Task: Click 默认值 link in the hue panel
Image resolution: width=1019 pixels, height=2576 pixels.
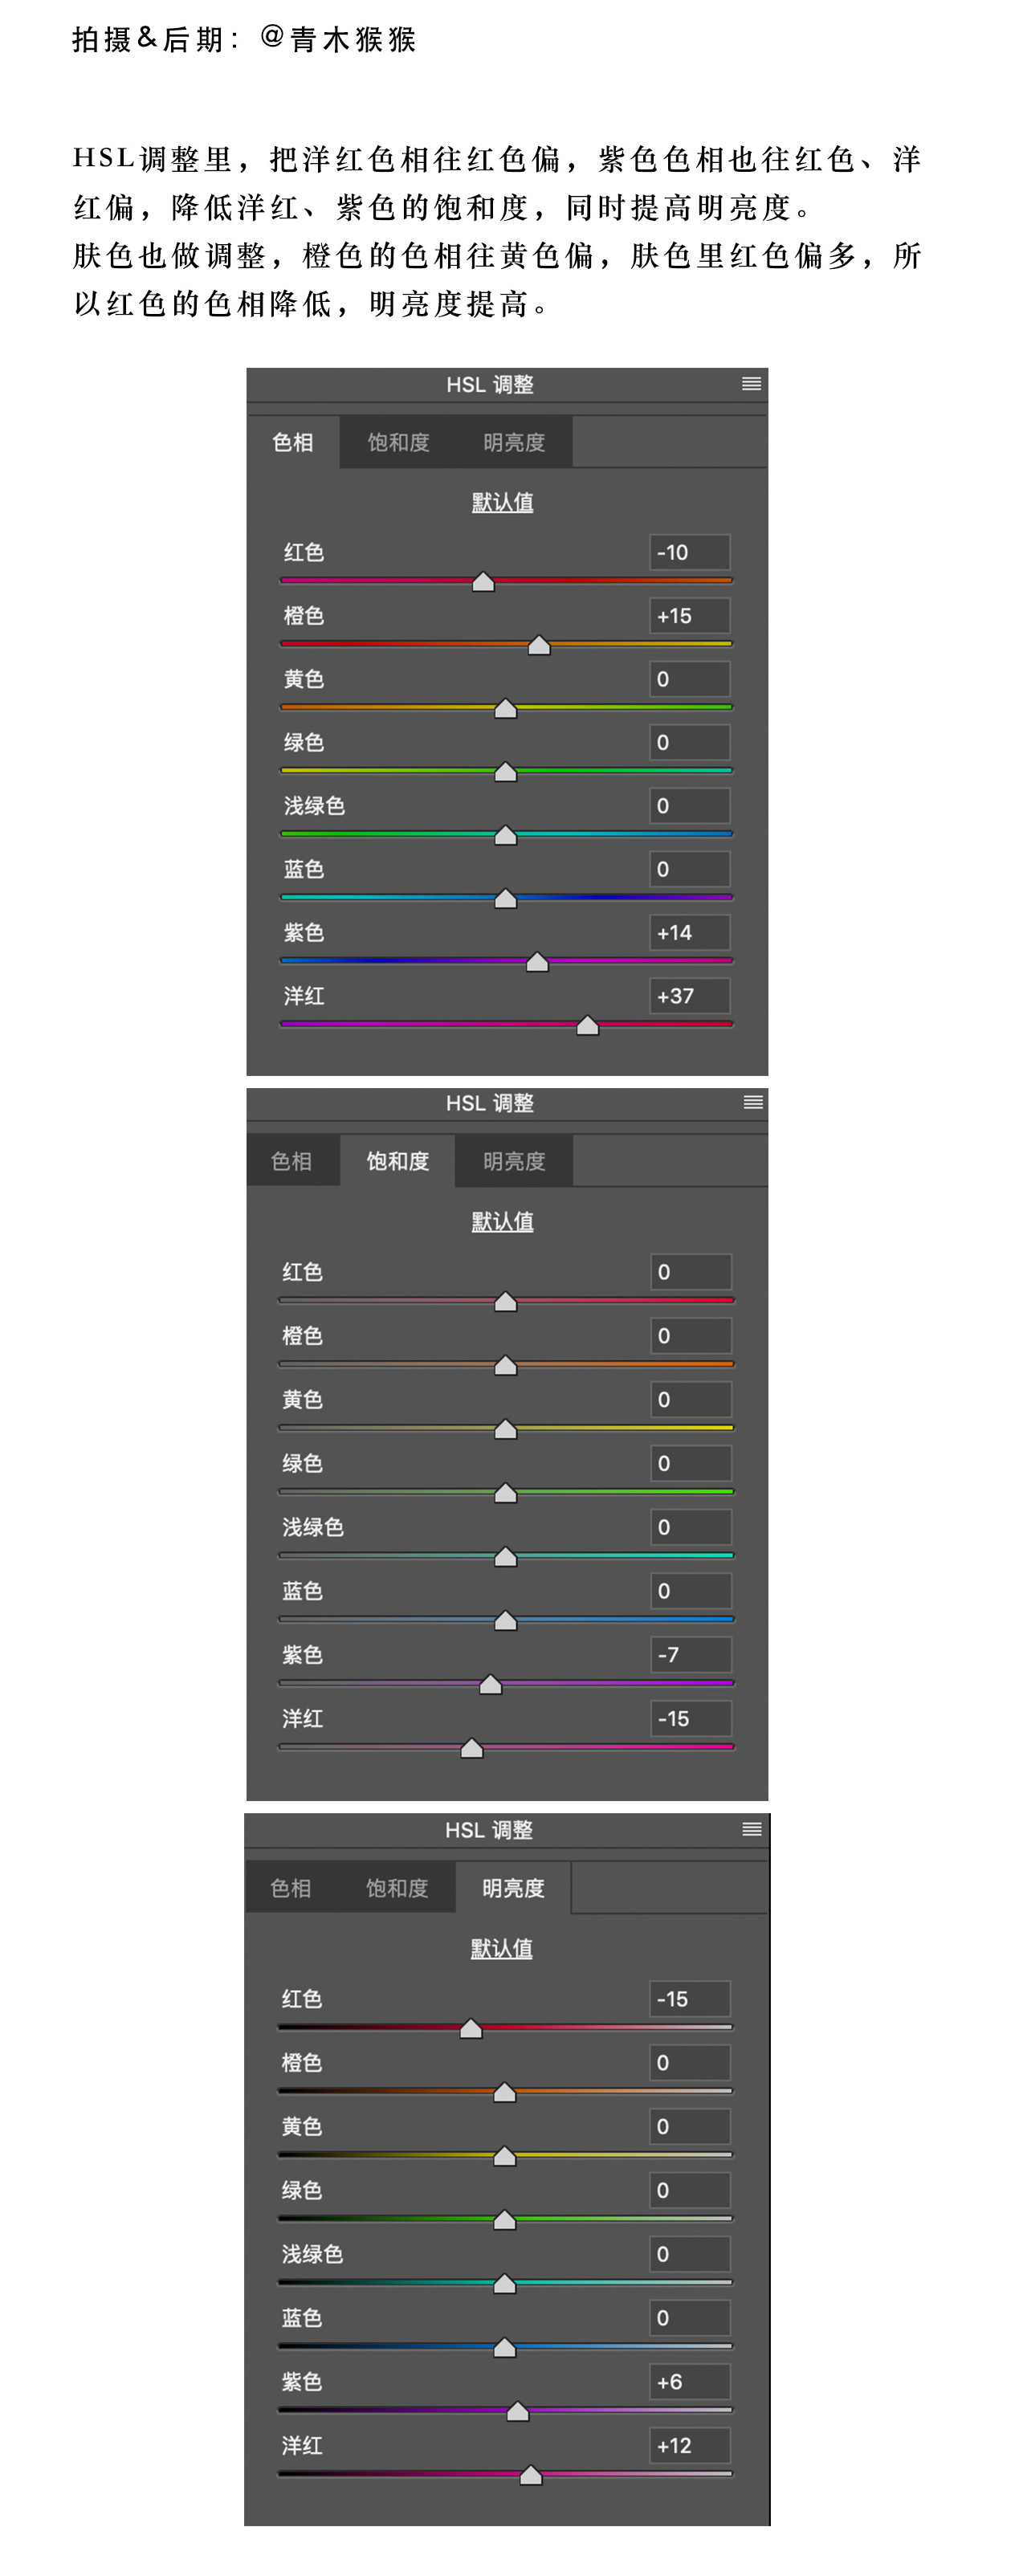Action: [502, 502]
